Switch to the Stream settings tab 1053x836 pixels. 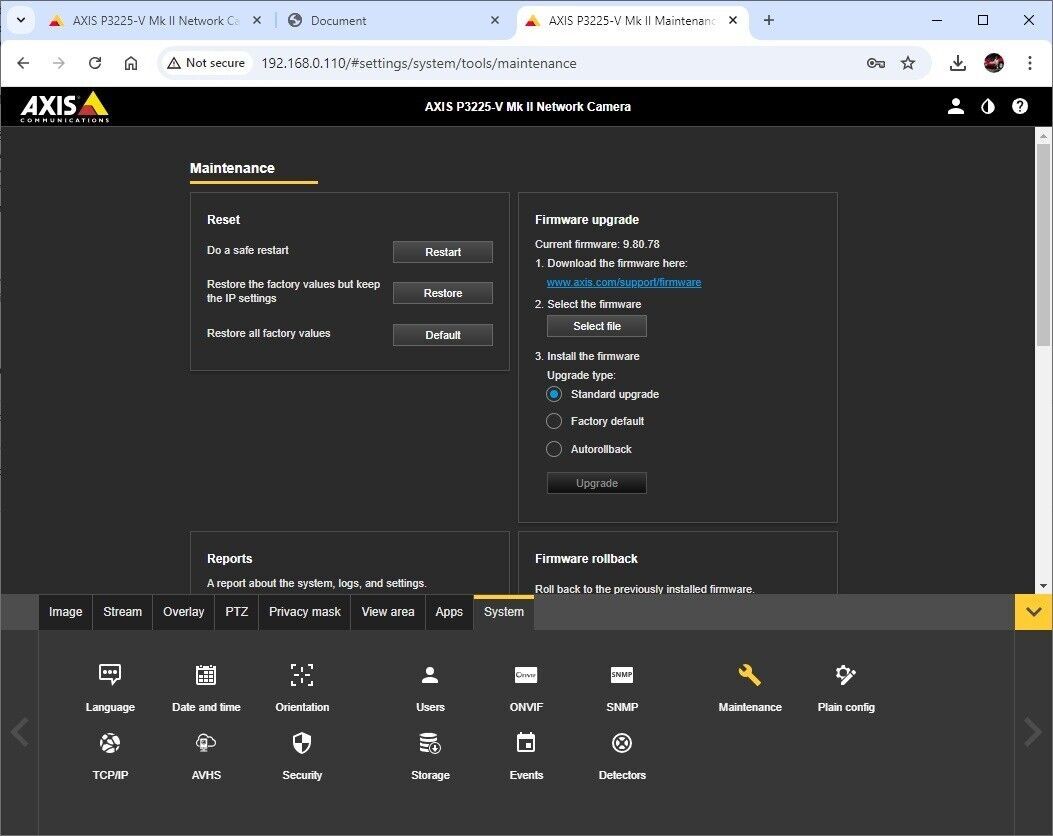tap(122, 612)
